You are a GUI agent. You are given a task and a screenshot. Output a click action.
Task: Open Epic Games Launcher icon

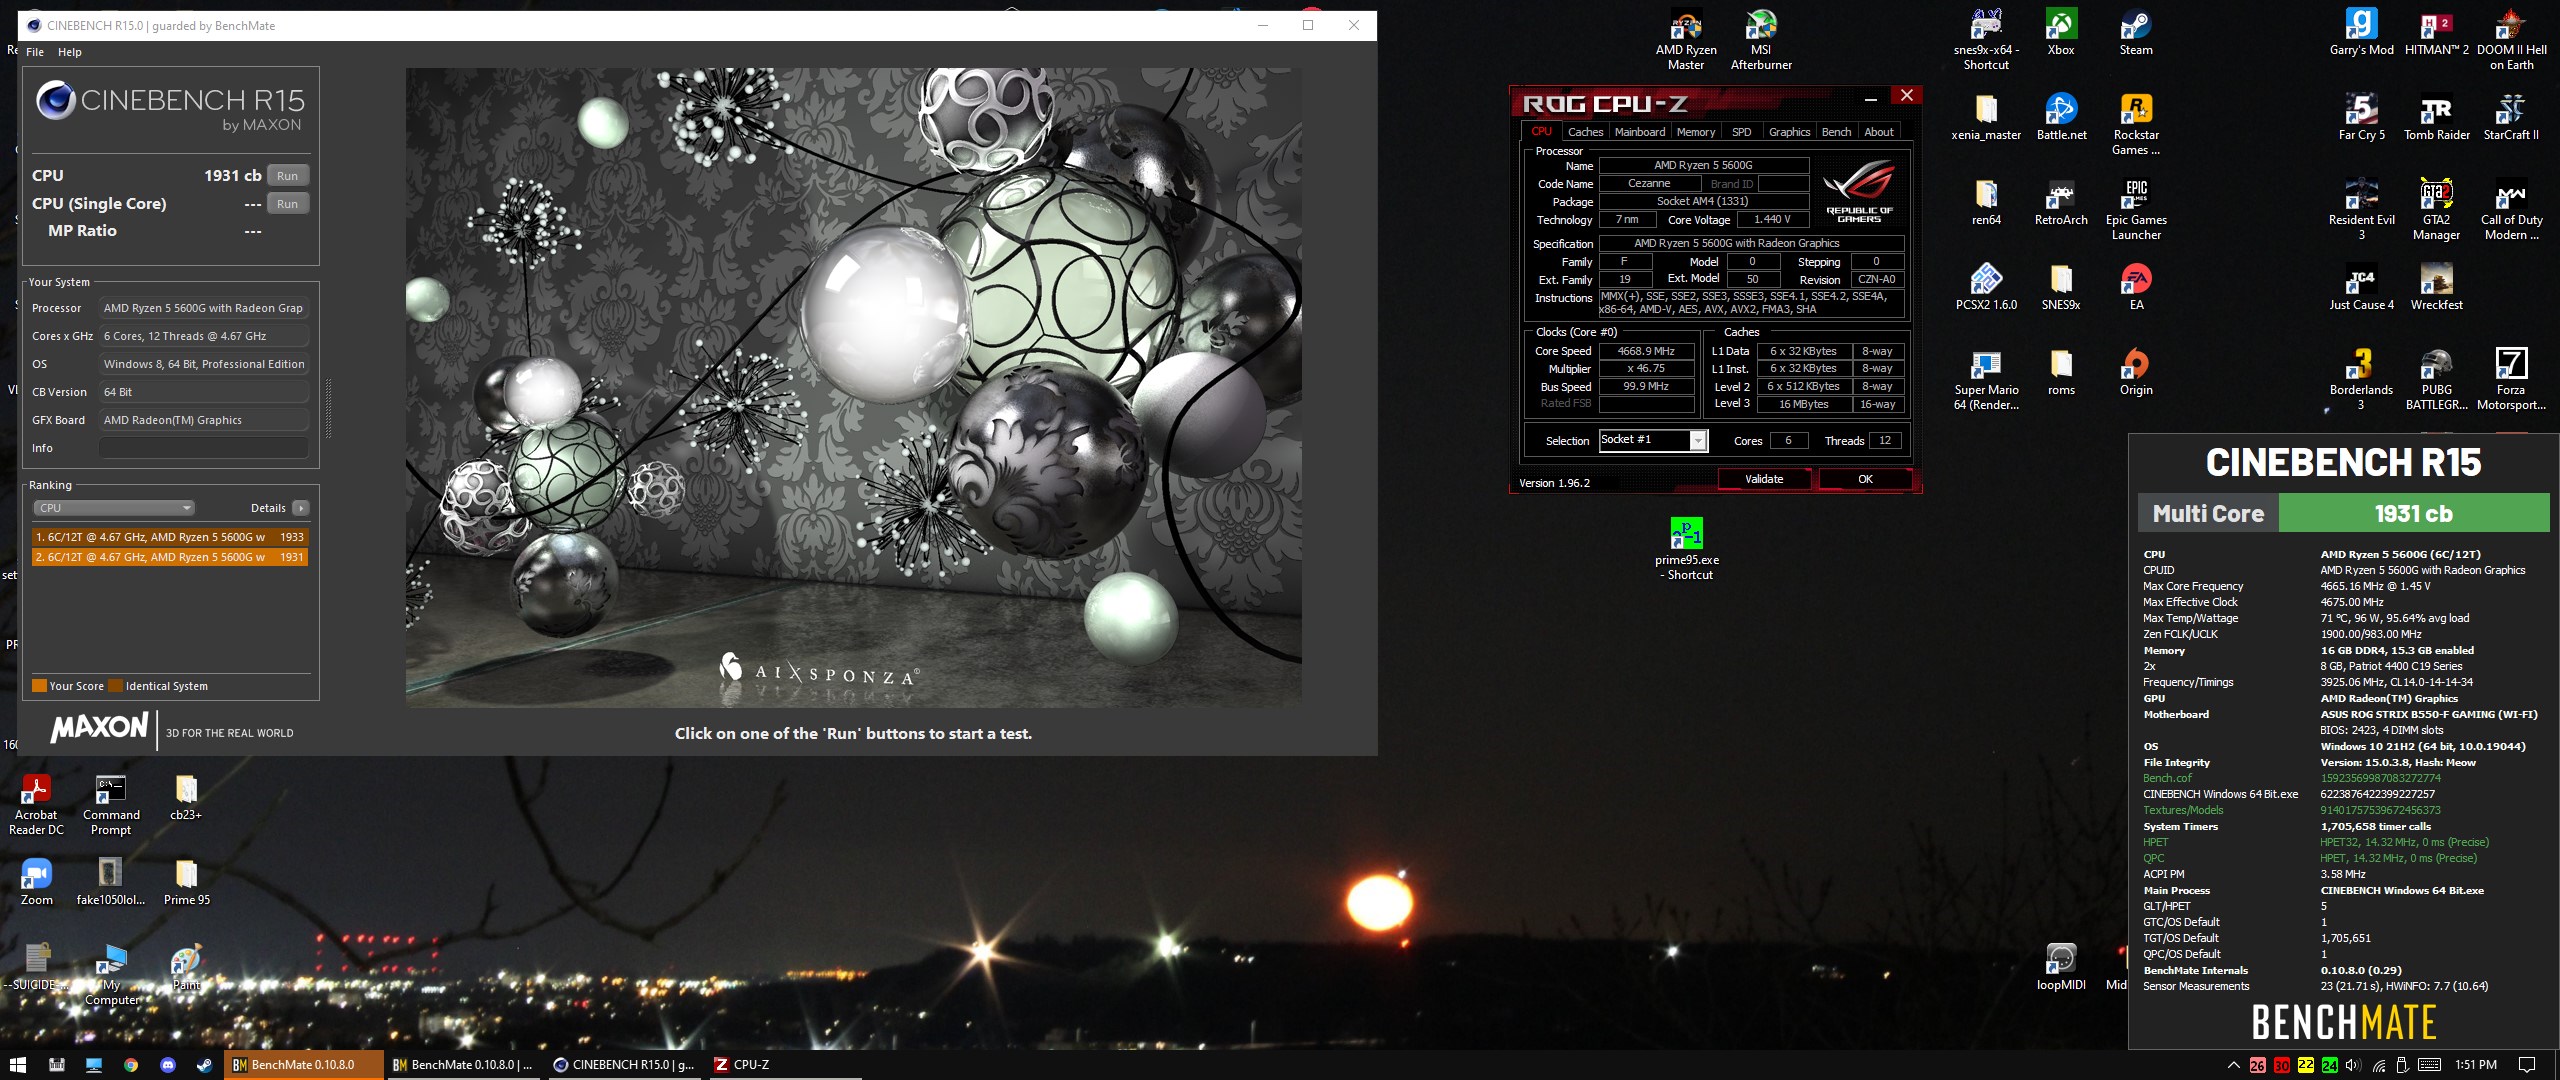(x=2136, y=209)
